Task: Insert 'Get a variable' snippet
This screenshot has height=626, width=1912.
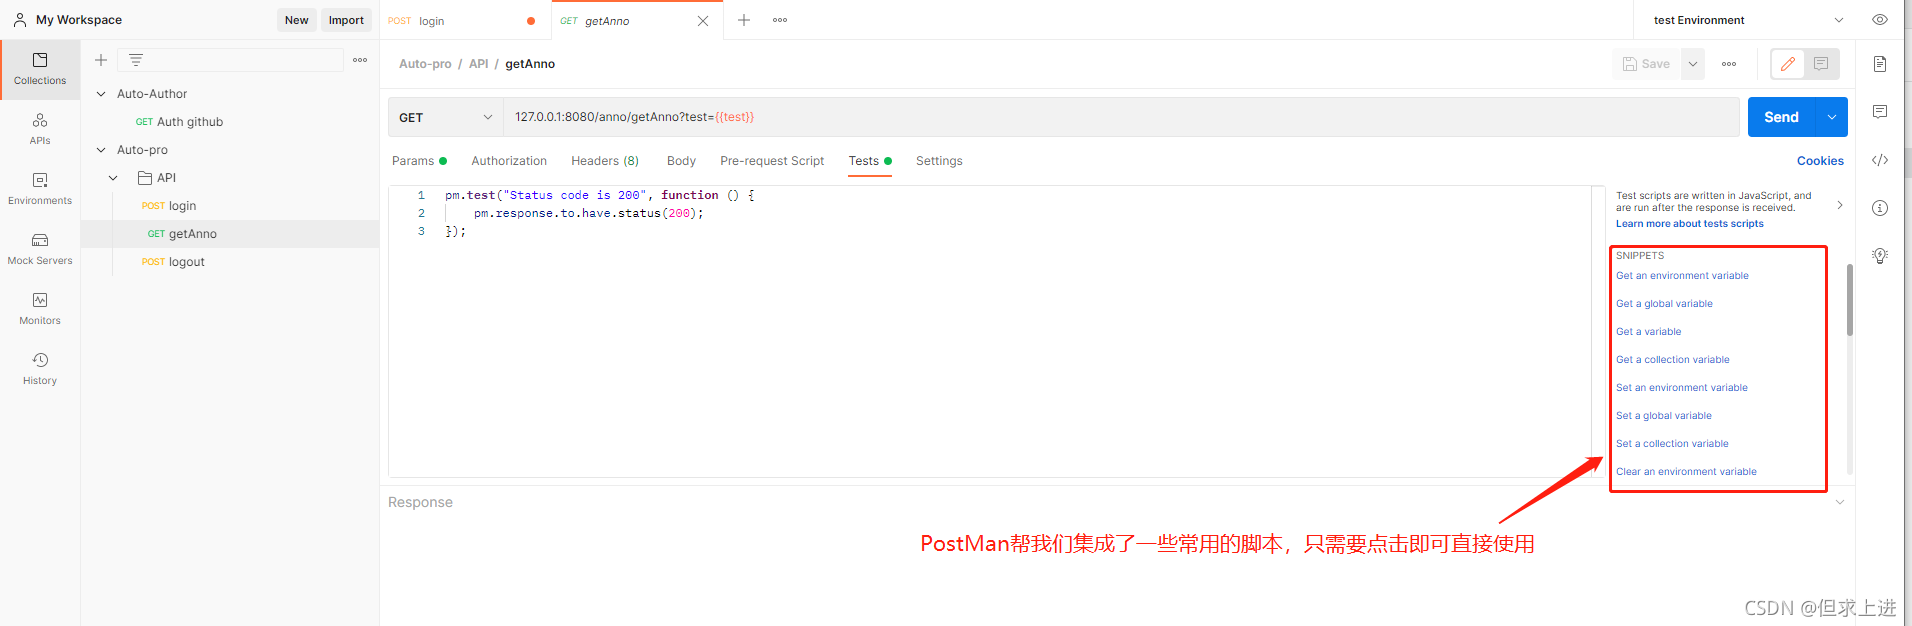Action: tap(1649, 332)
